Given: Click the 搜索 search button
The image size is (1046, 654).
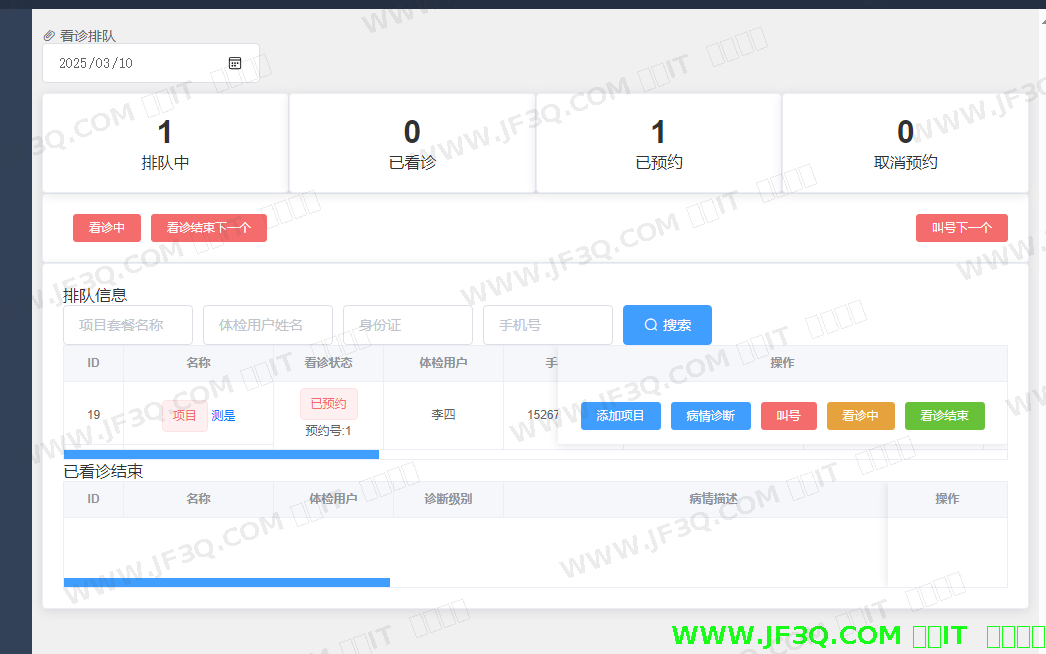Looking at the screenshot, I should (667, 325).
